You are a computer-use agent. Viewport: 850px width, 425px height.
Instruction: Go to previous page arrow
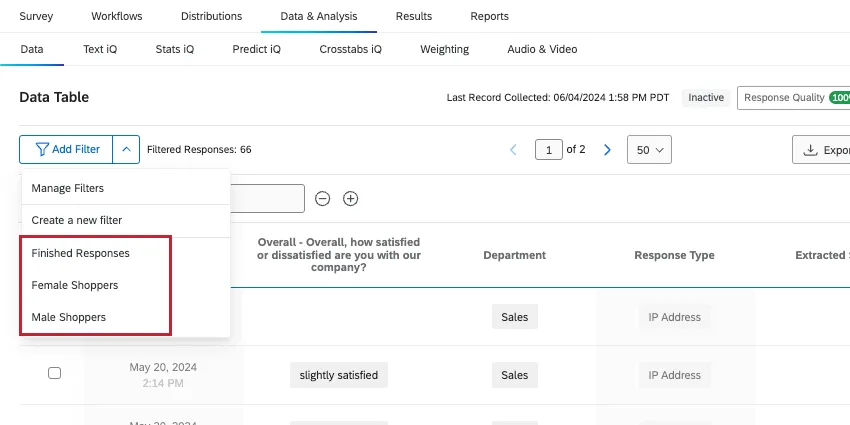pyautogui.click(x=514, y=150)
